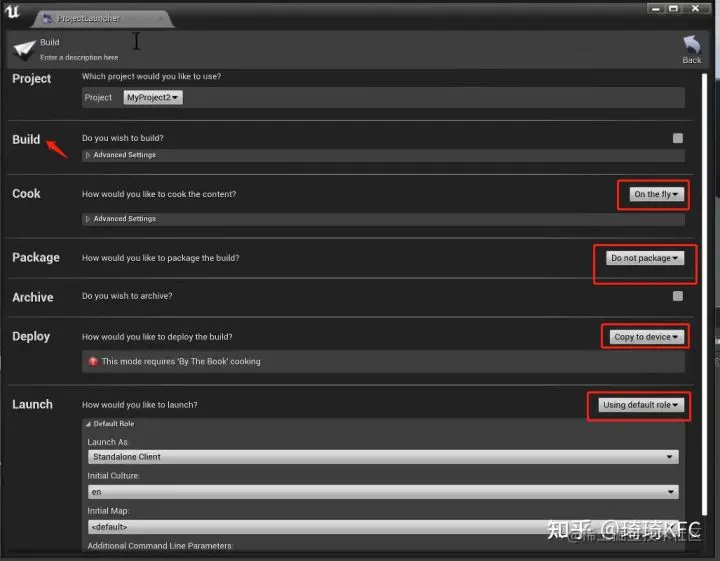
Task: Click 'Which project would you like to use?' text
Action: [152, 76]
